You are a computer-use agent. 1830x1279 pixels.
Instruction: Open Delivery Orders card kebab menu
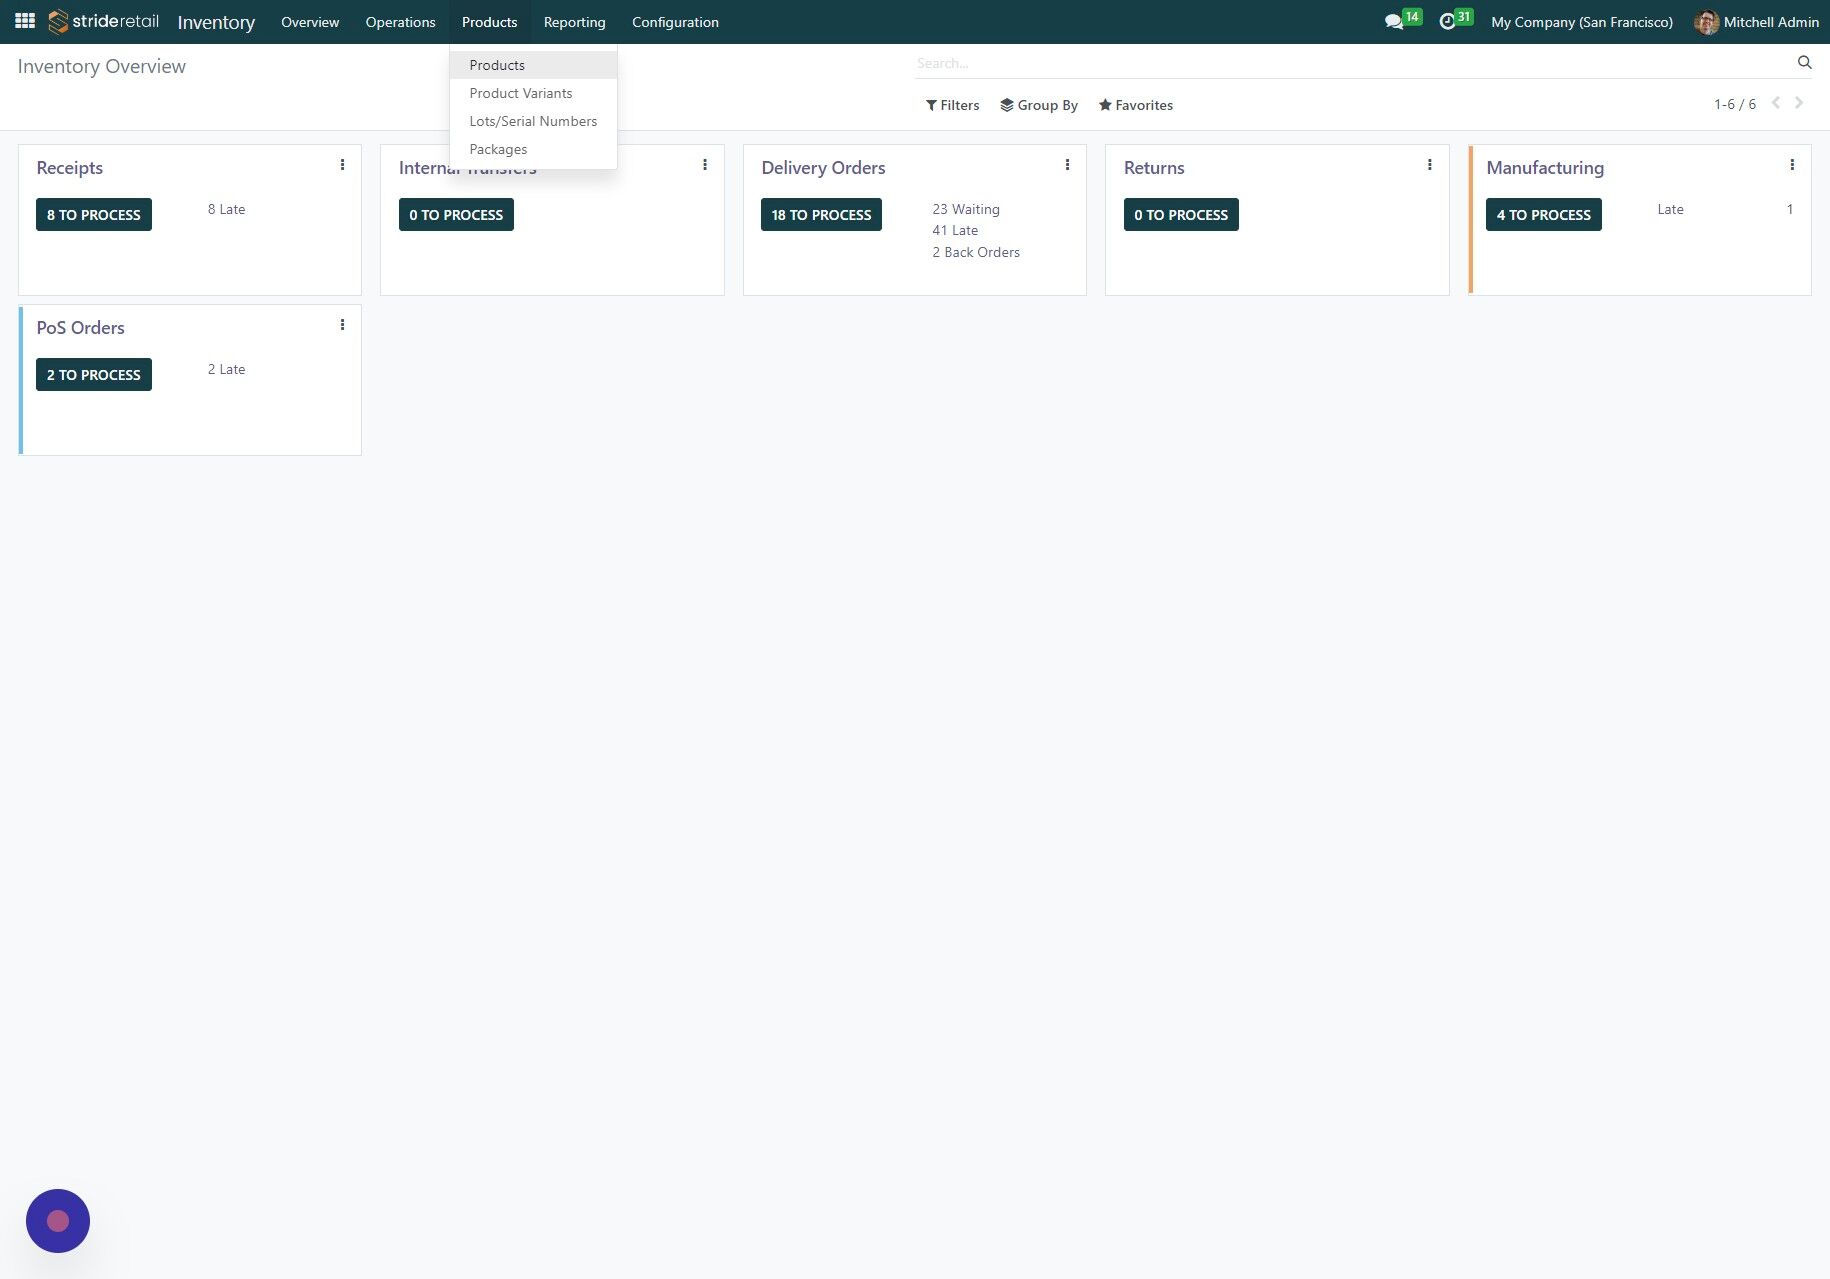point(1067,165)
